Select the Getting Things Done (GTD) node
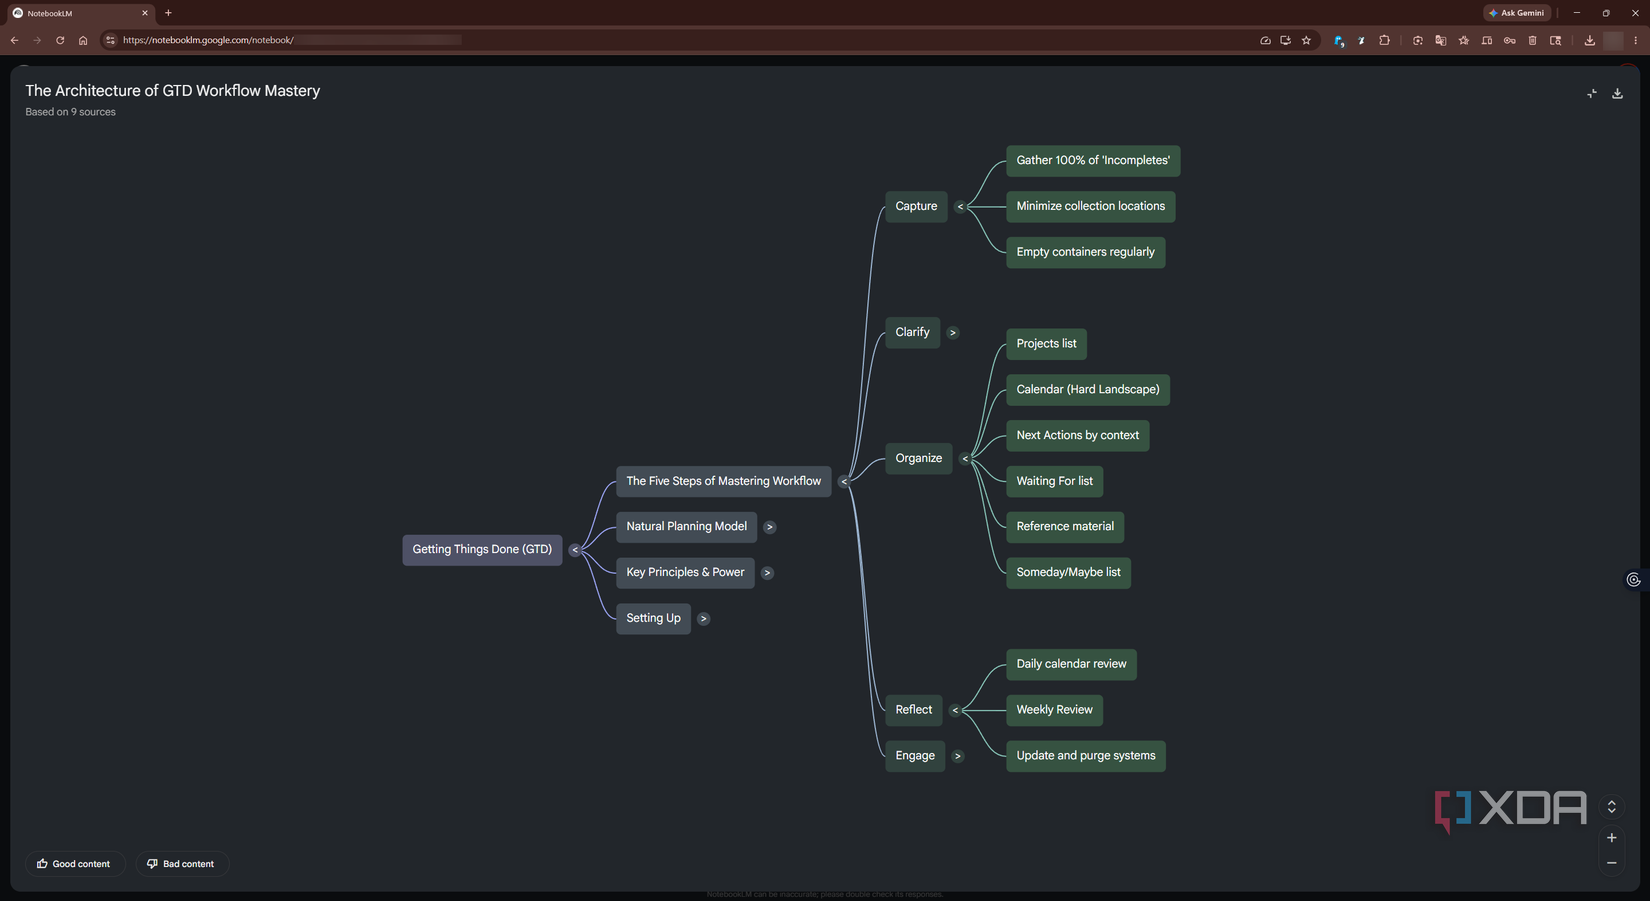This screenshot has width=1650, height=901. (x=482, y=549)
